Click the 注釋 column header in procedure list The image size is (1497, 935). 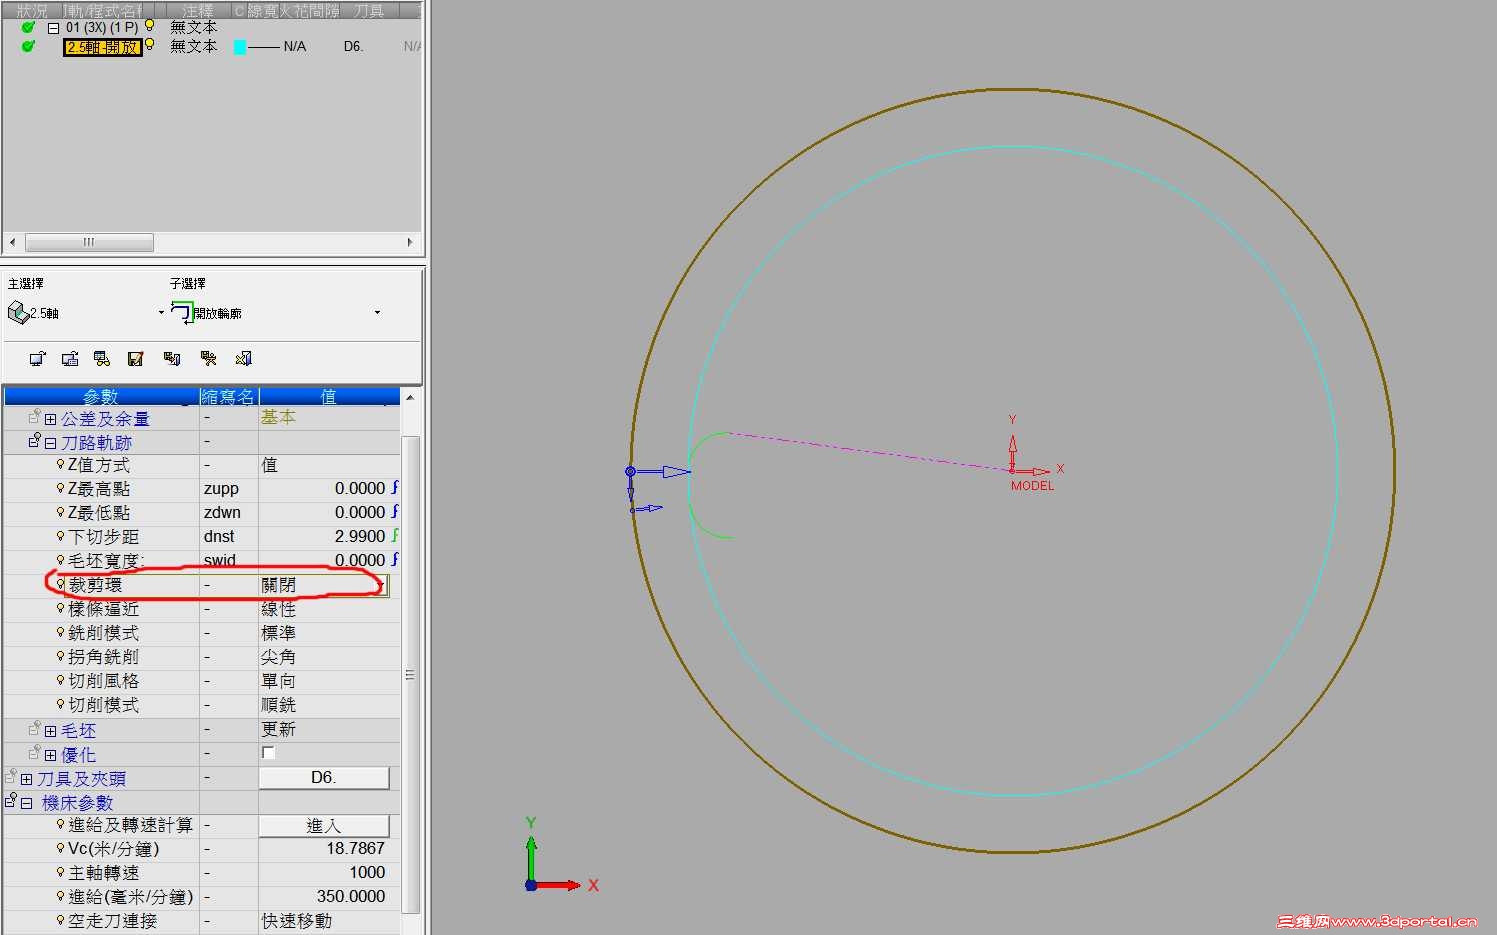197,10
